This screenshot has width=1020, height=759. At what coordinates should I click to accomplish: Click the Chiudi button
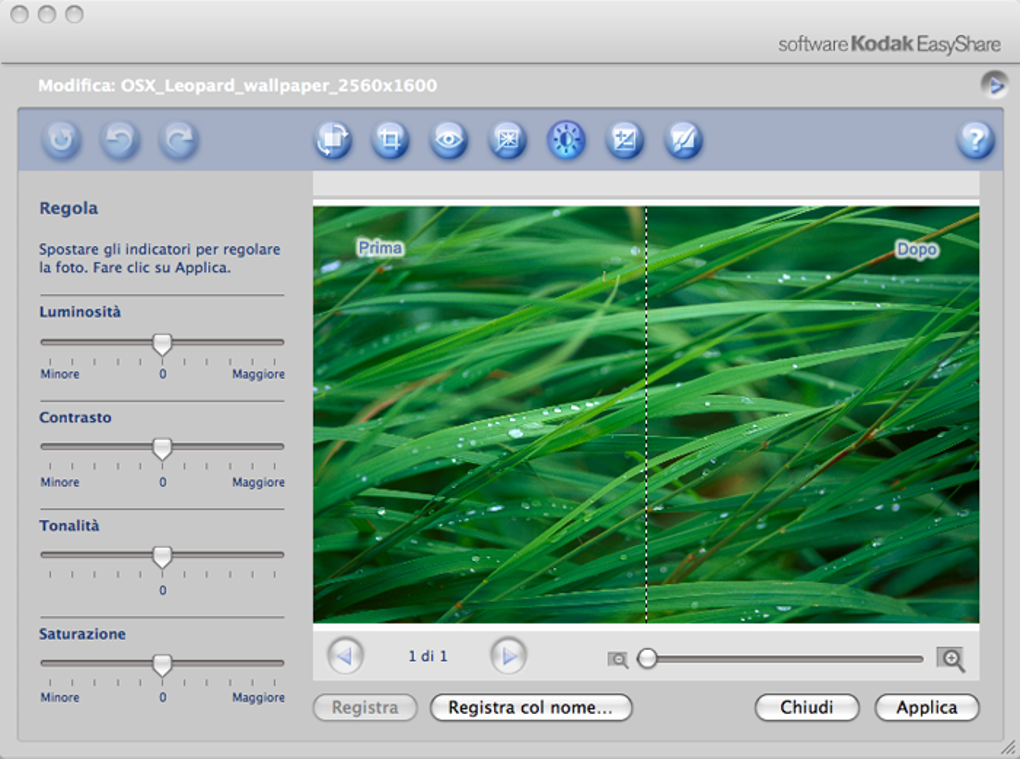coord(807,707)
